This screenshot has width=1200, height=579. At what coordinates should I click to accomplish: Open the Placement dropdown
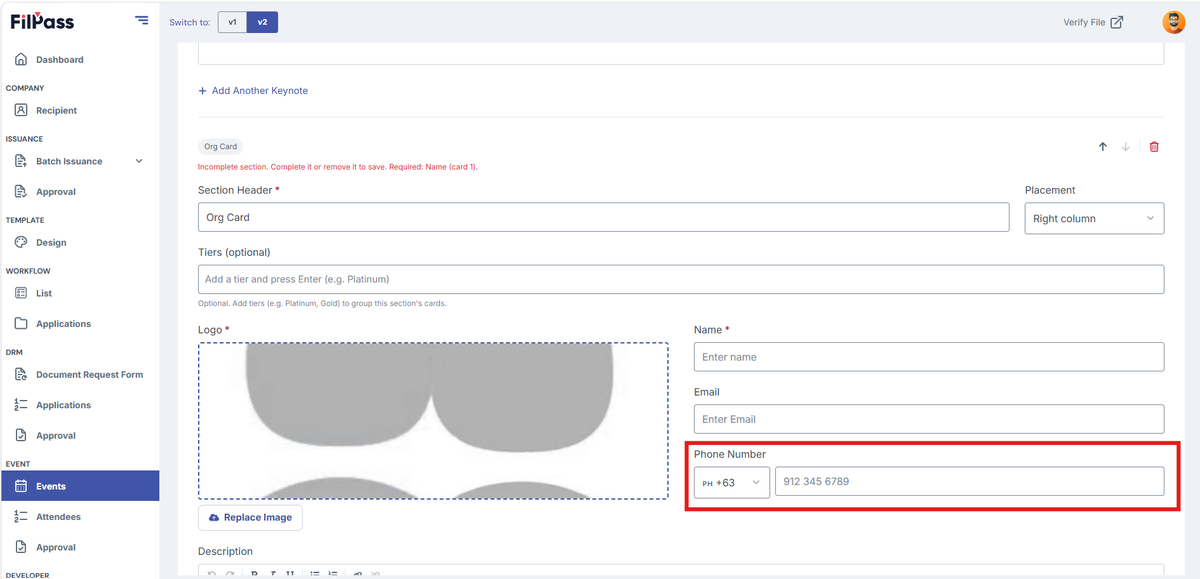pyautogui.click(x=1094, y=219)
